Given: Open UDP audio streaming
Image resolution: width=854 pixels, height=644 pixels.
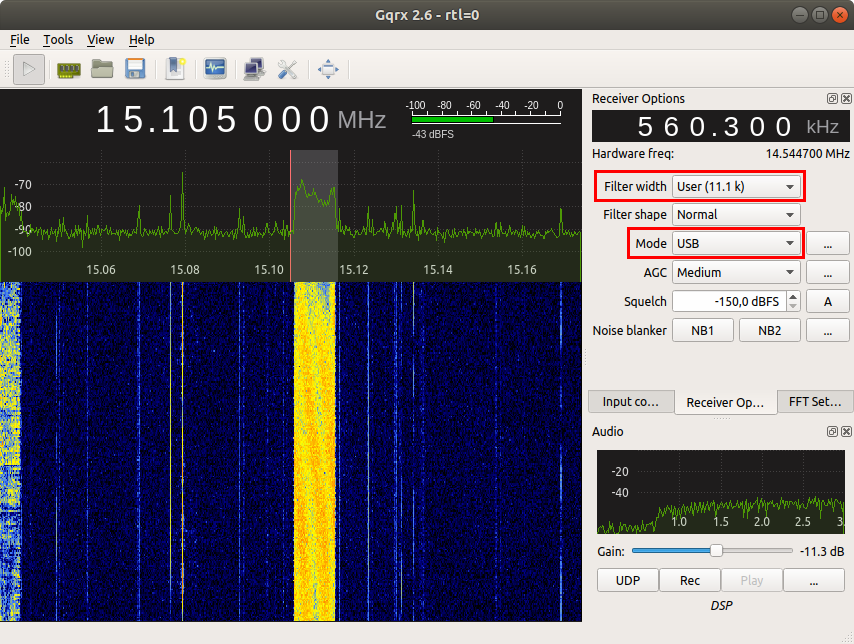Looking at the screenshot, I should (627, 580).
